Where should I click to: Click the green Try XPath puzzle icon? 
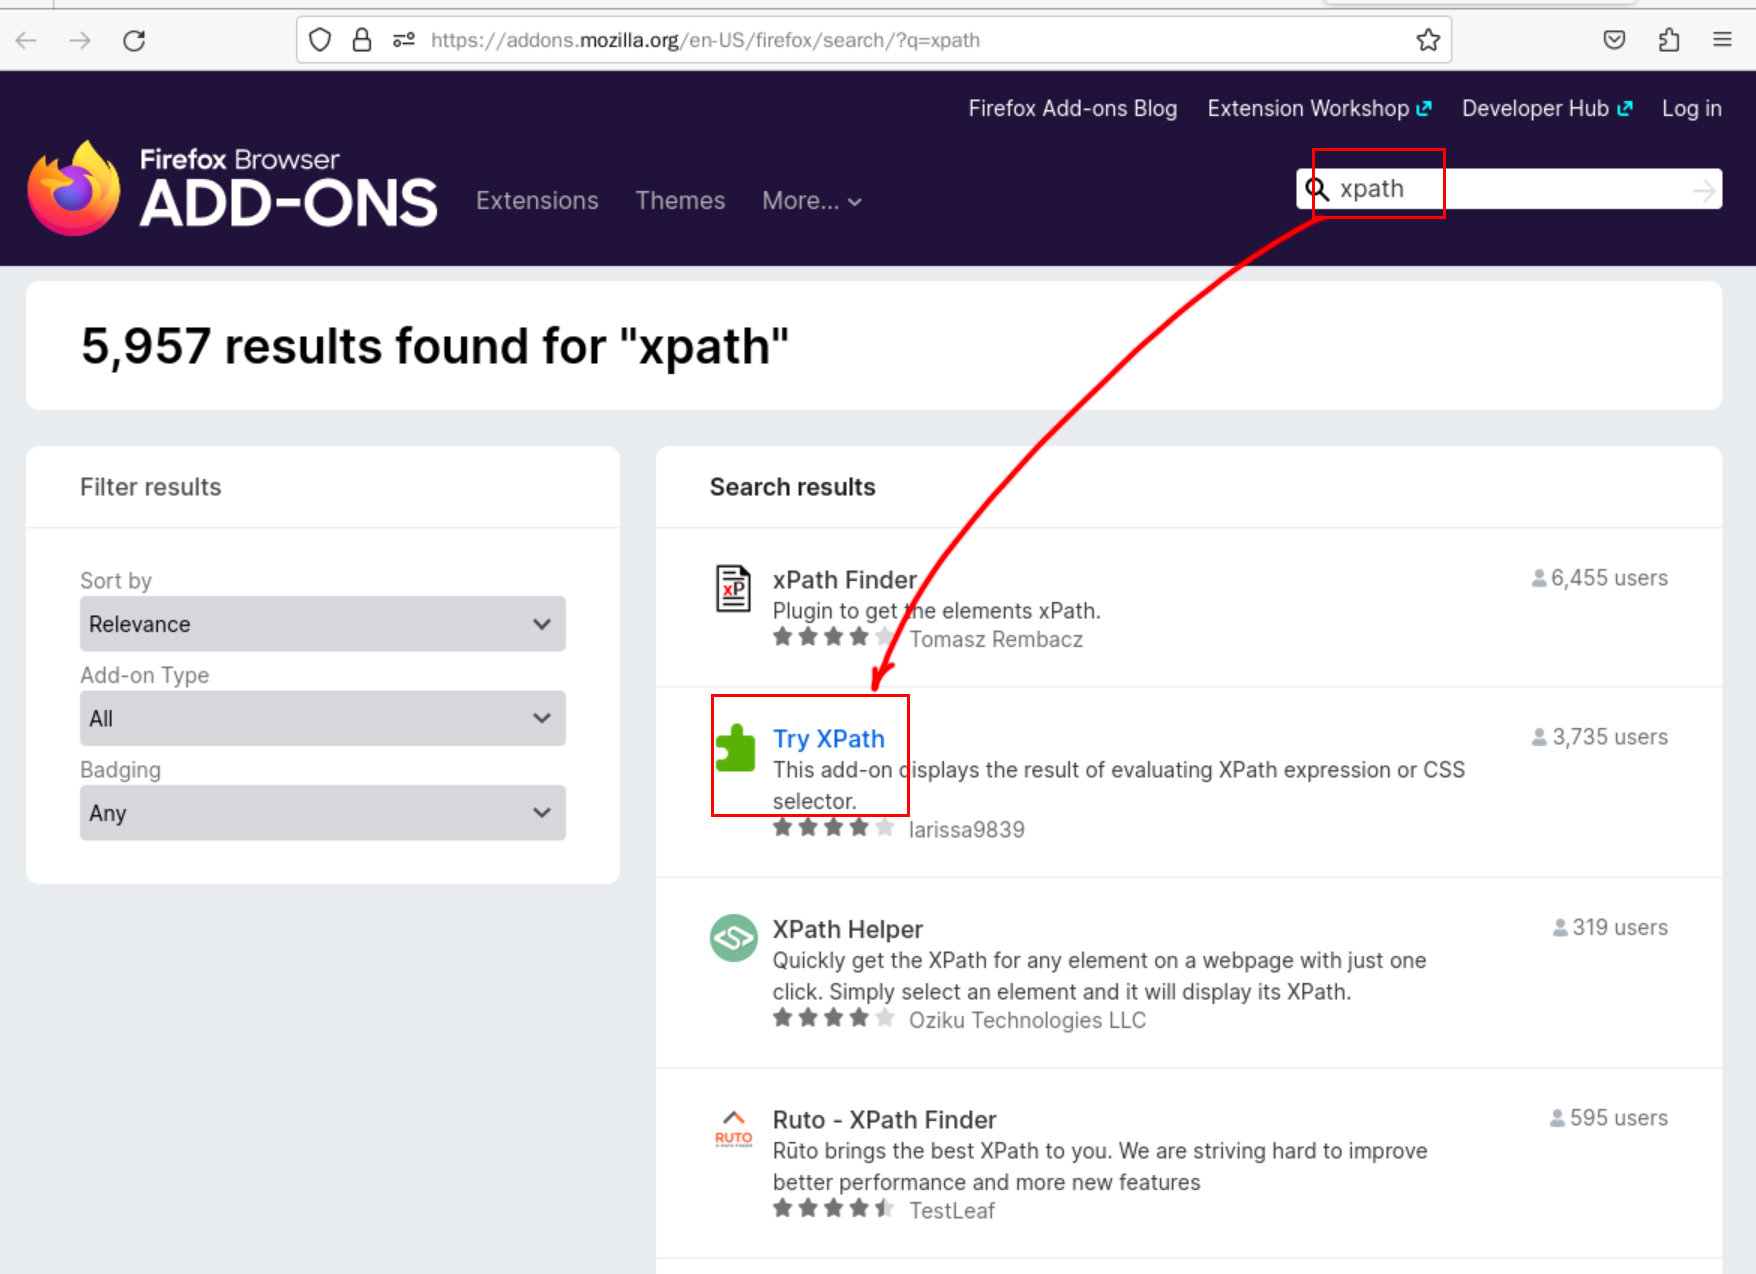[735, 747]
